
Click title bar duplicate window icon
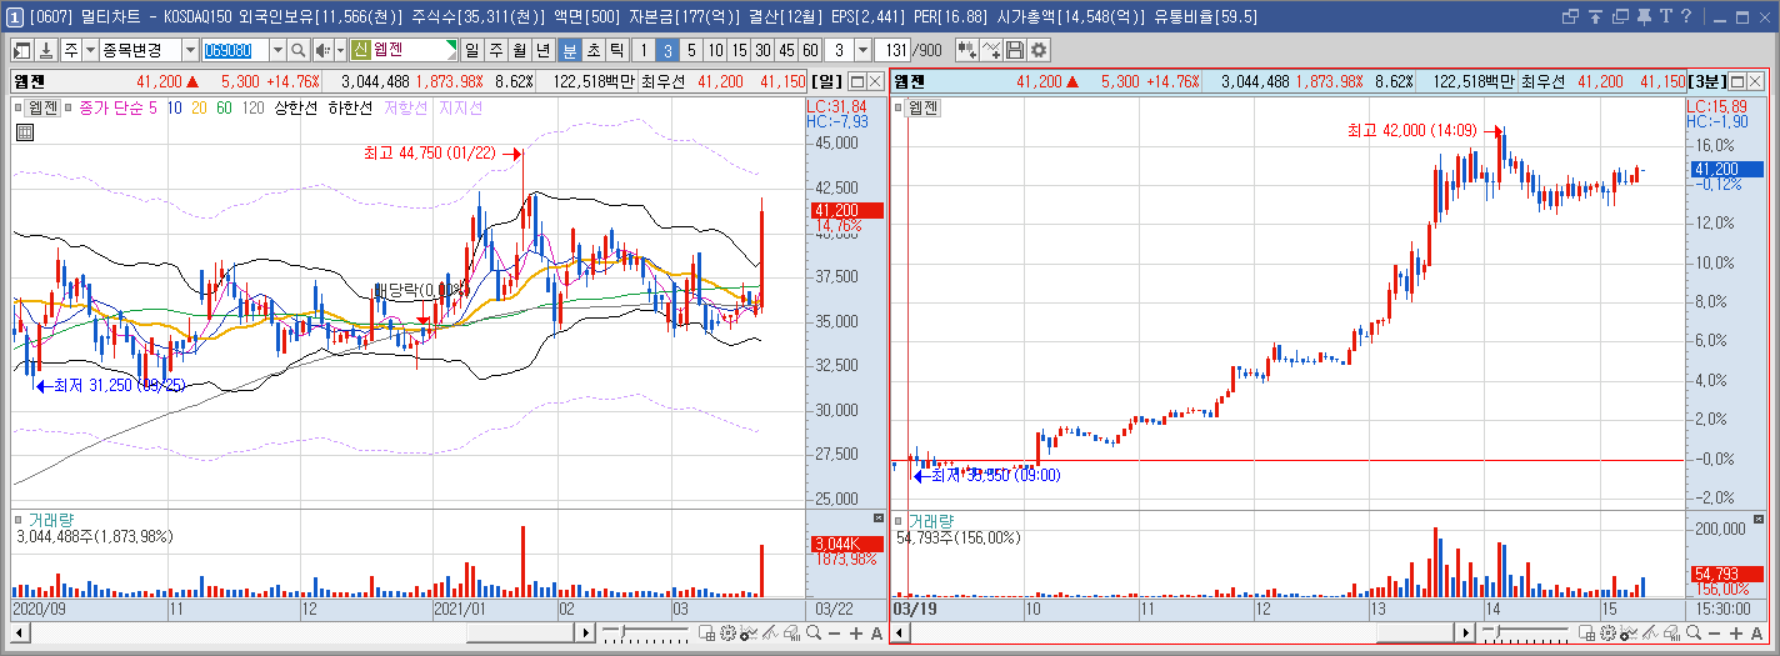point(1620,17)
